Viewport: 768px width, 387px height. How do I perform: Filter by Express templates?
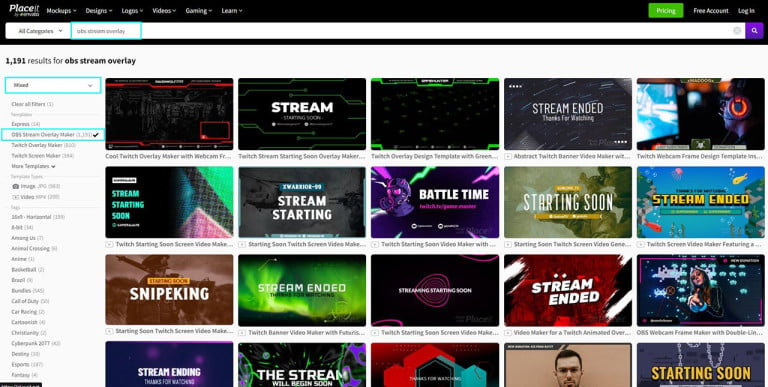tap(25, 124)
